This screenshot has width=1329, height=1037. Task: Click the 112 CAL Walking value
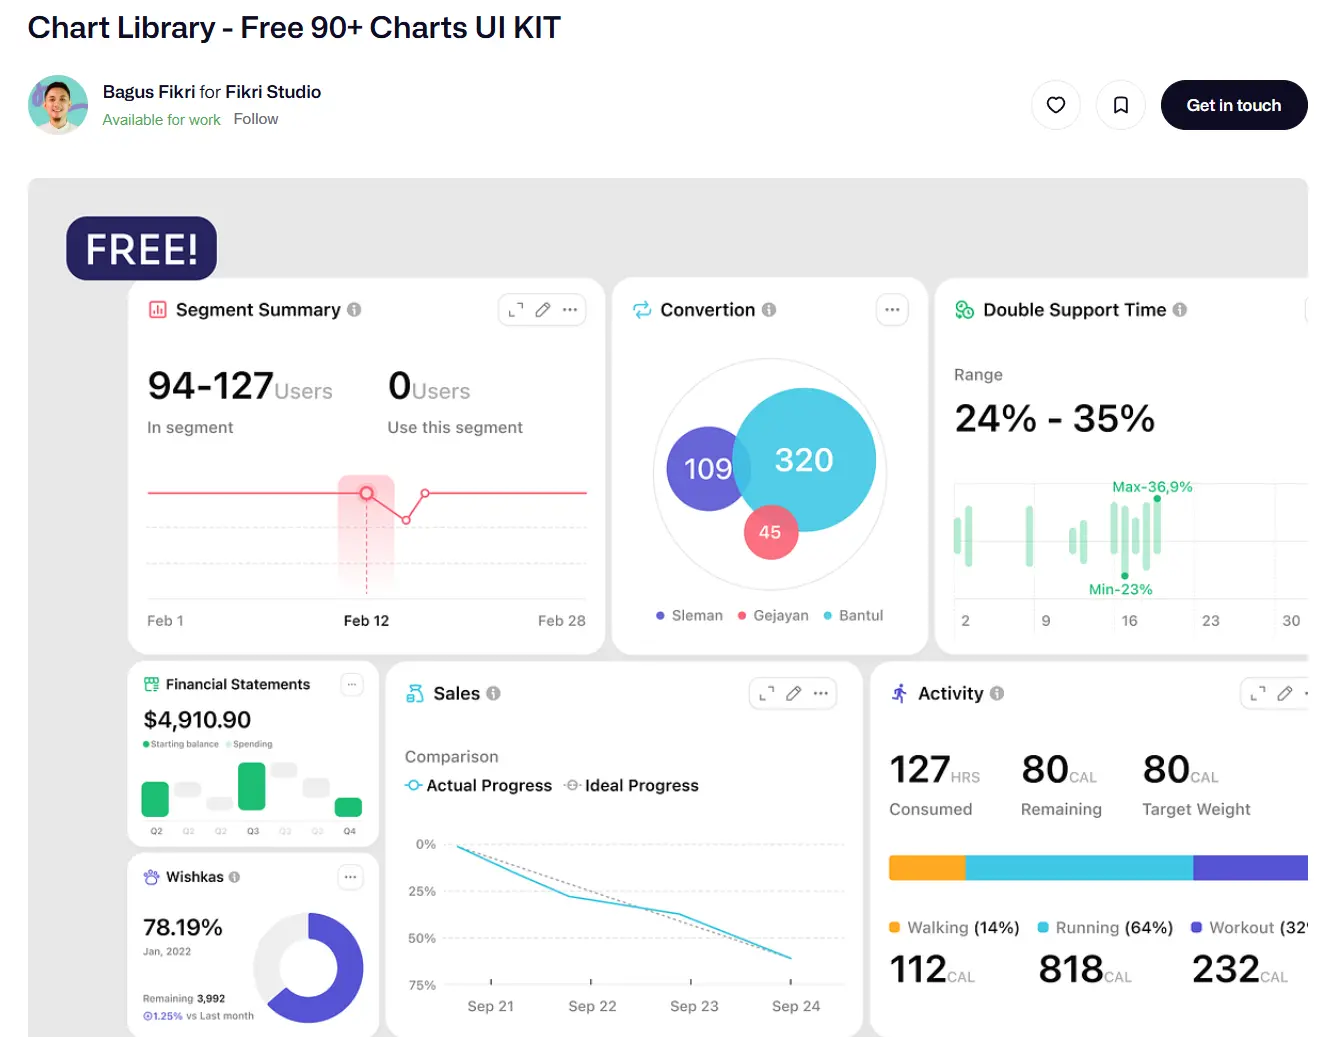(x=932, y=970)
